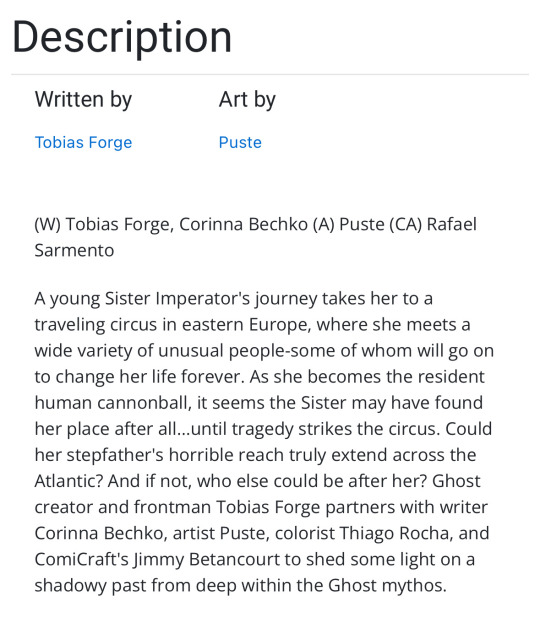Click the word 'ComiCraft's' in the synopsis
The image size is (540, 623).
[81, 559]
